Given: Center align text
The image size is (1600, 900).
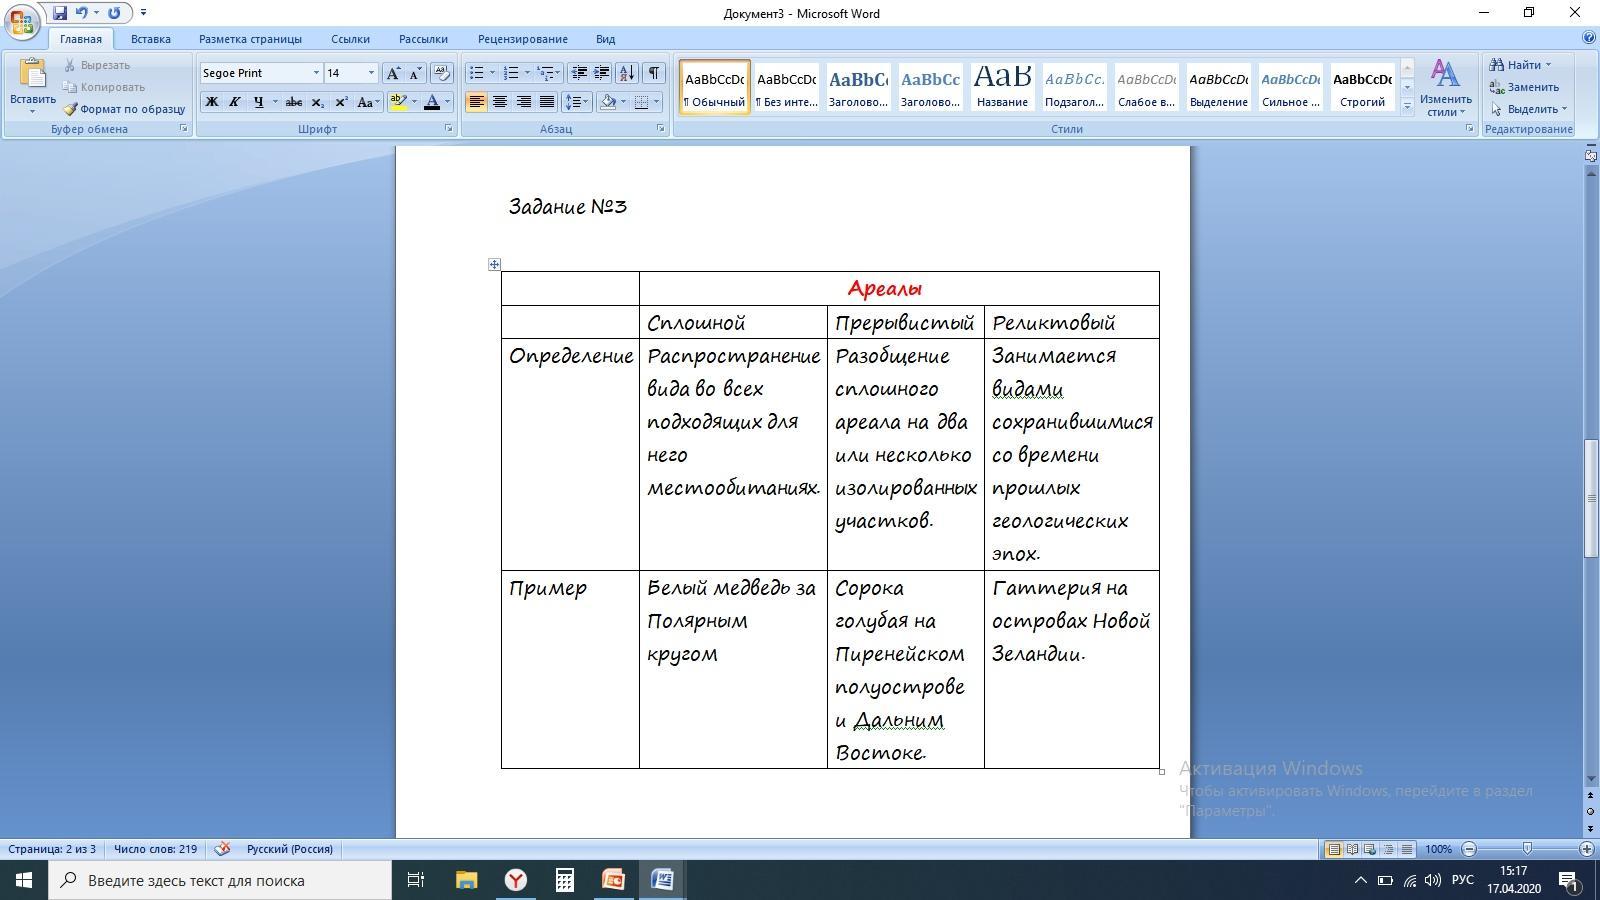Looking at the screenshot, I should click(x=499, y=102).
